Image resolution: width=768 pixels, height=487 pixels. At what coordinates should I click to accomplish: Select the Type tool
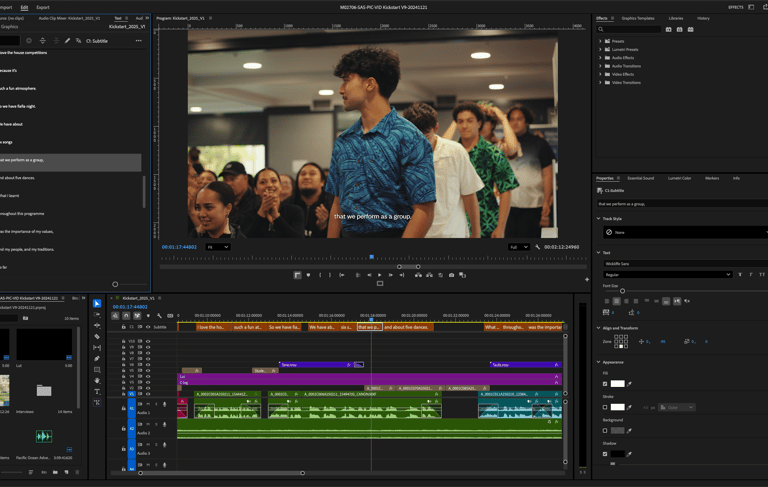pos(97,392)
